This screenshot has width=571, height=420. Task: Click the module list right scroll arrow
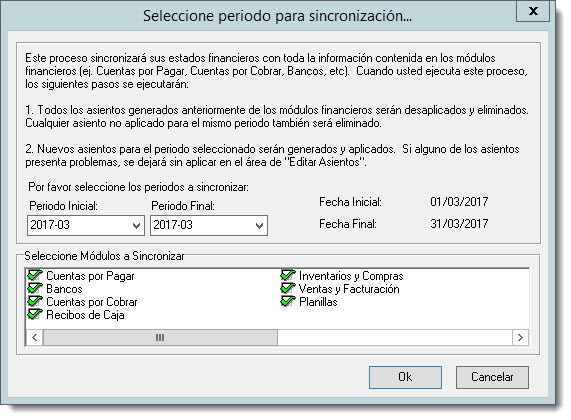click(520, 338)
